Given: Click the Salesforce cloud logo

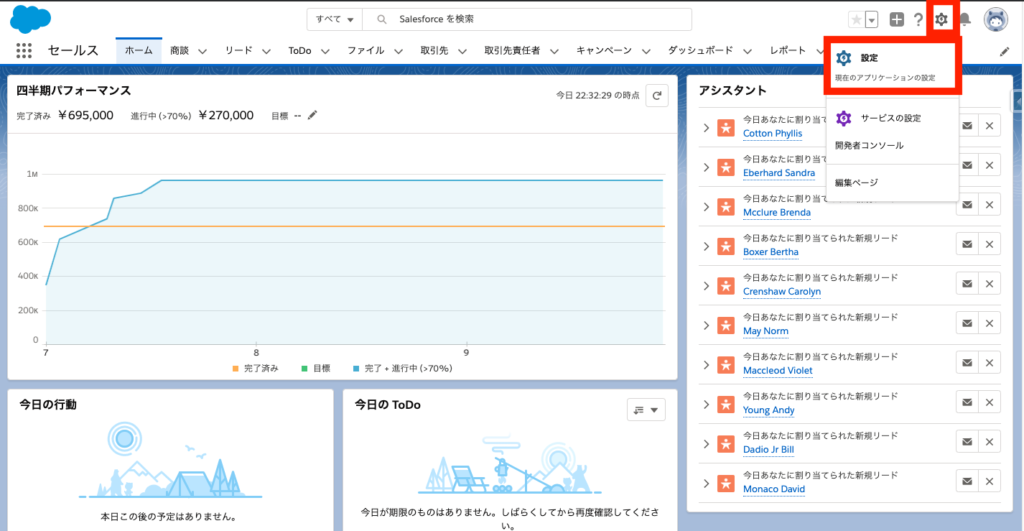Looking at the screenshot, I should pyautogui.click(x=30, y=19).
